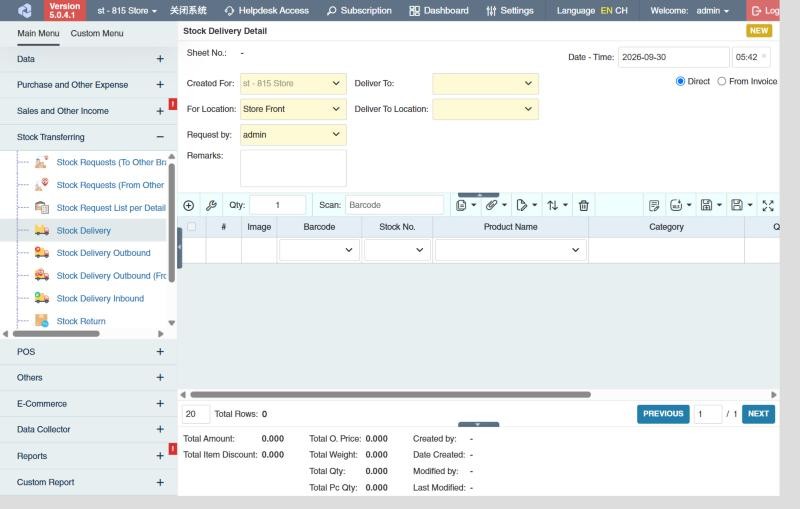Open Subscription in top bar
The height and width of the screenshot is (509, 800).
(x=359, y=11)
